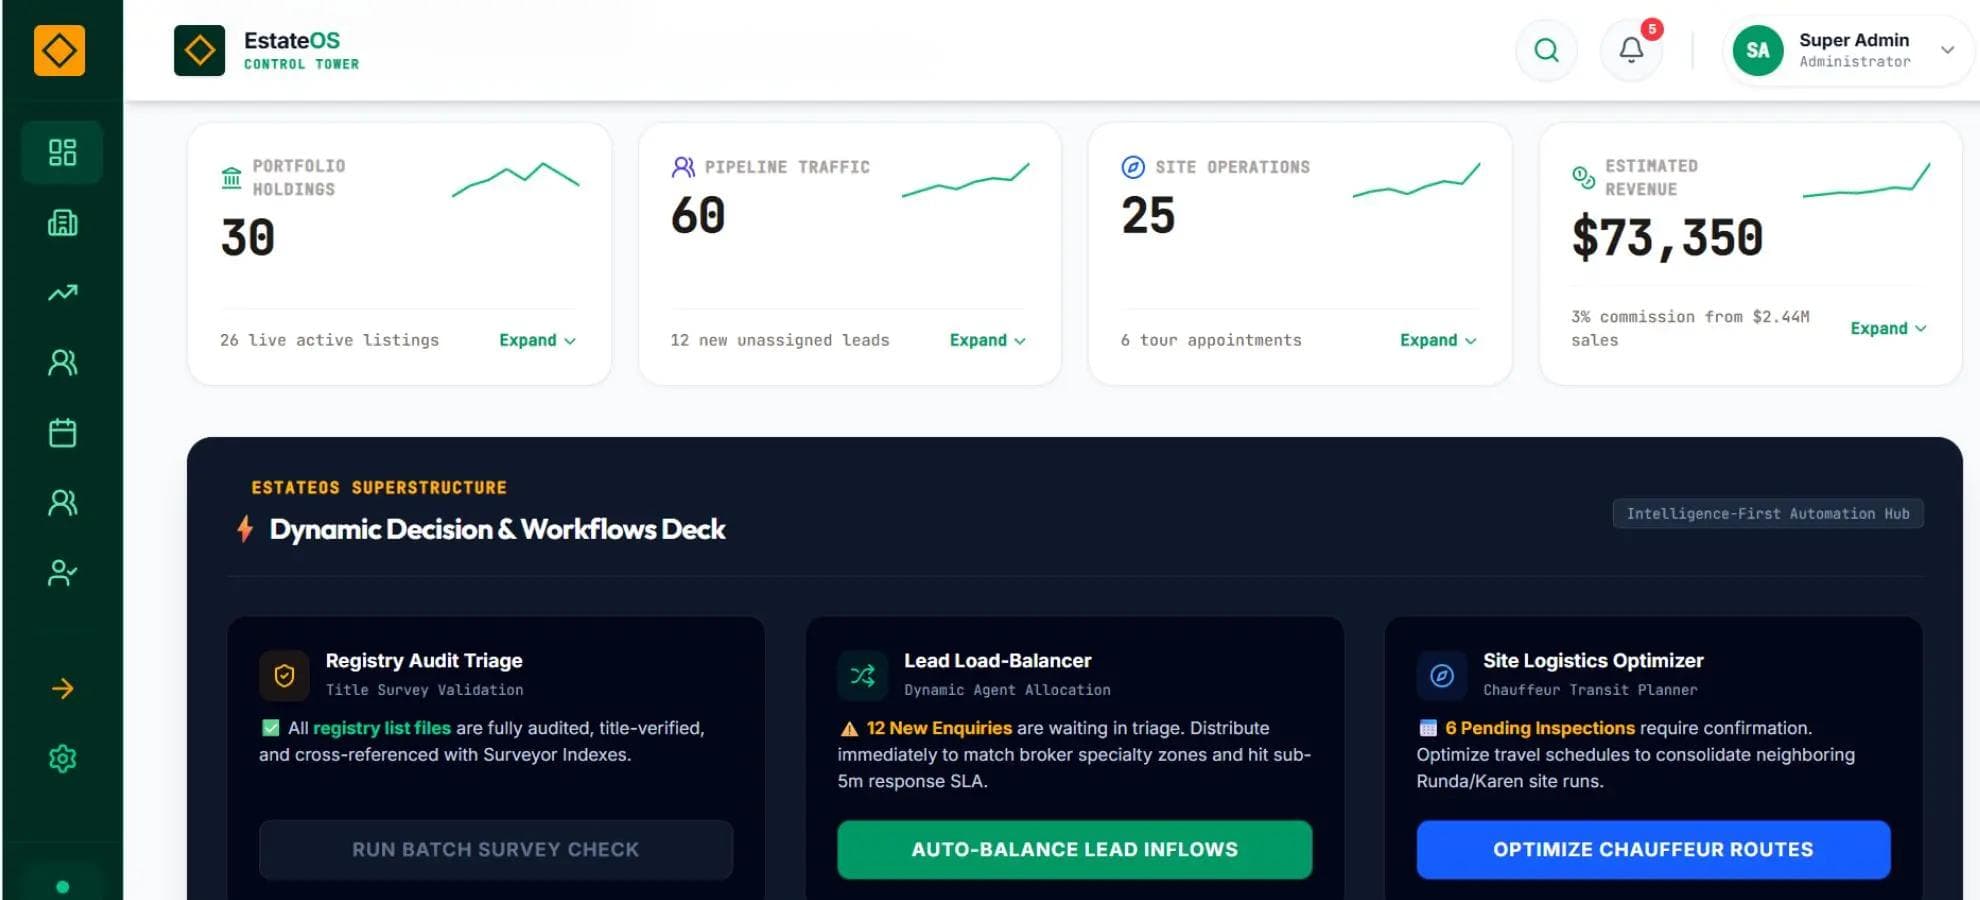1980x900 pixels.
Task: Click the orange arrow sidebar icon
Action: 62,688
